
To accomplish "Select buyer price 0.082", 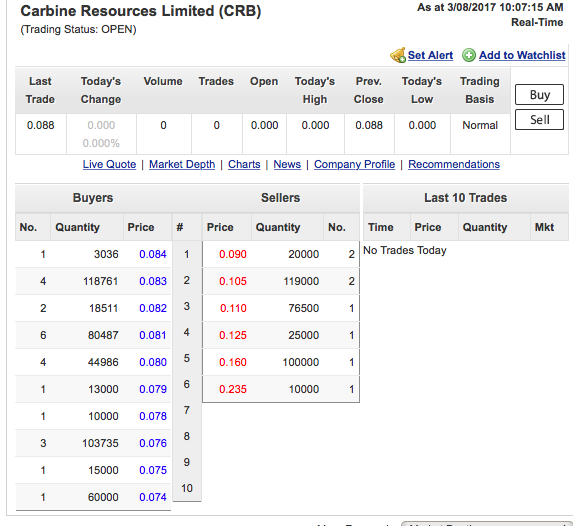I will 153,308.
